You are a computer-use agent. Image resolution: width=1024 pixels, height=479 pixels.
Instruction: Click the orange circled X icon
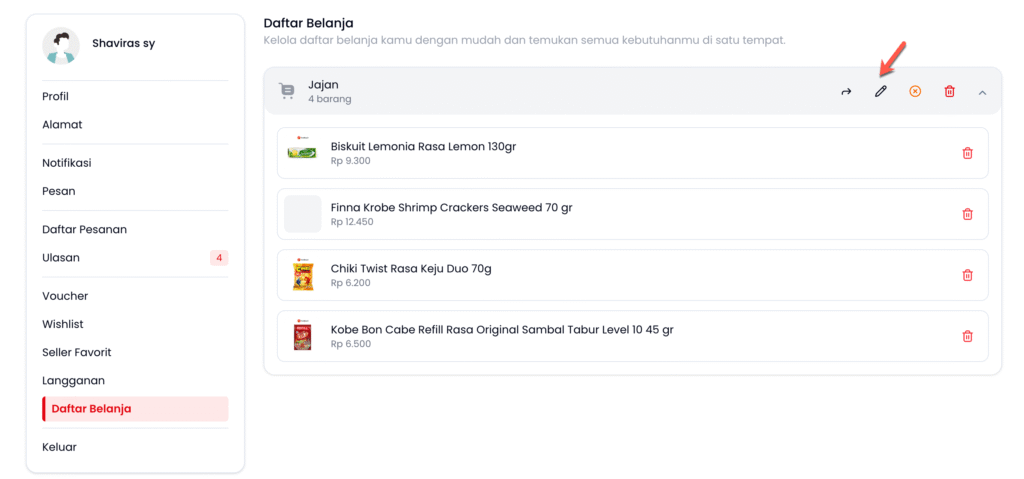[x=915, y=92]
